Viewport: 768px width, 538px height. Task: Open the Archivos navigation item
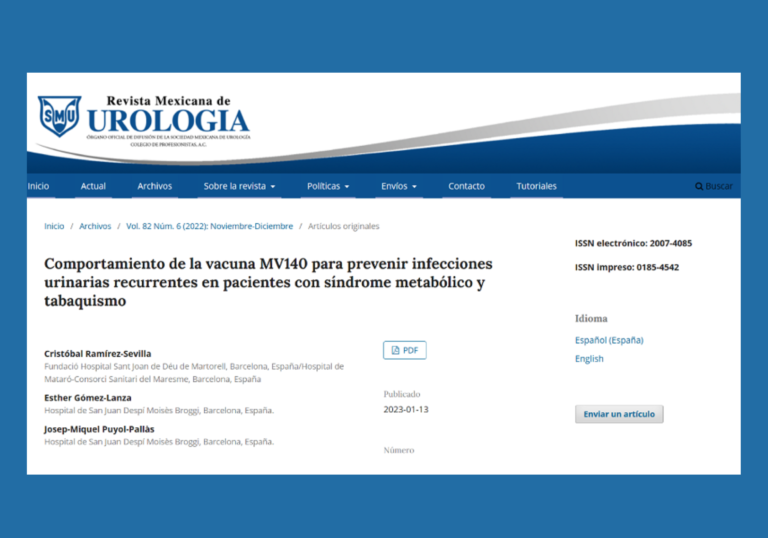click(x=154, y=186)
